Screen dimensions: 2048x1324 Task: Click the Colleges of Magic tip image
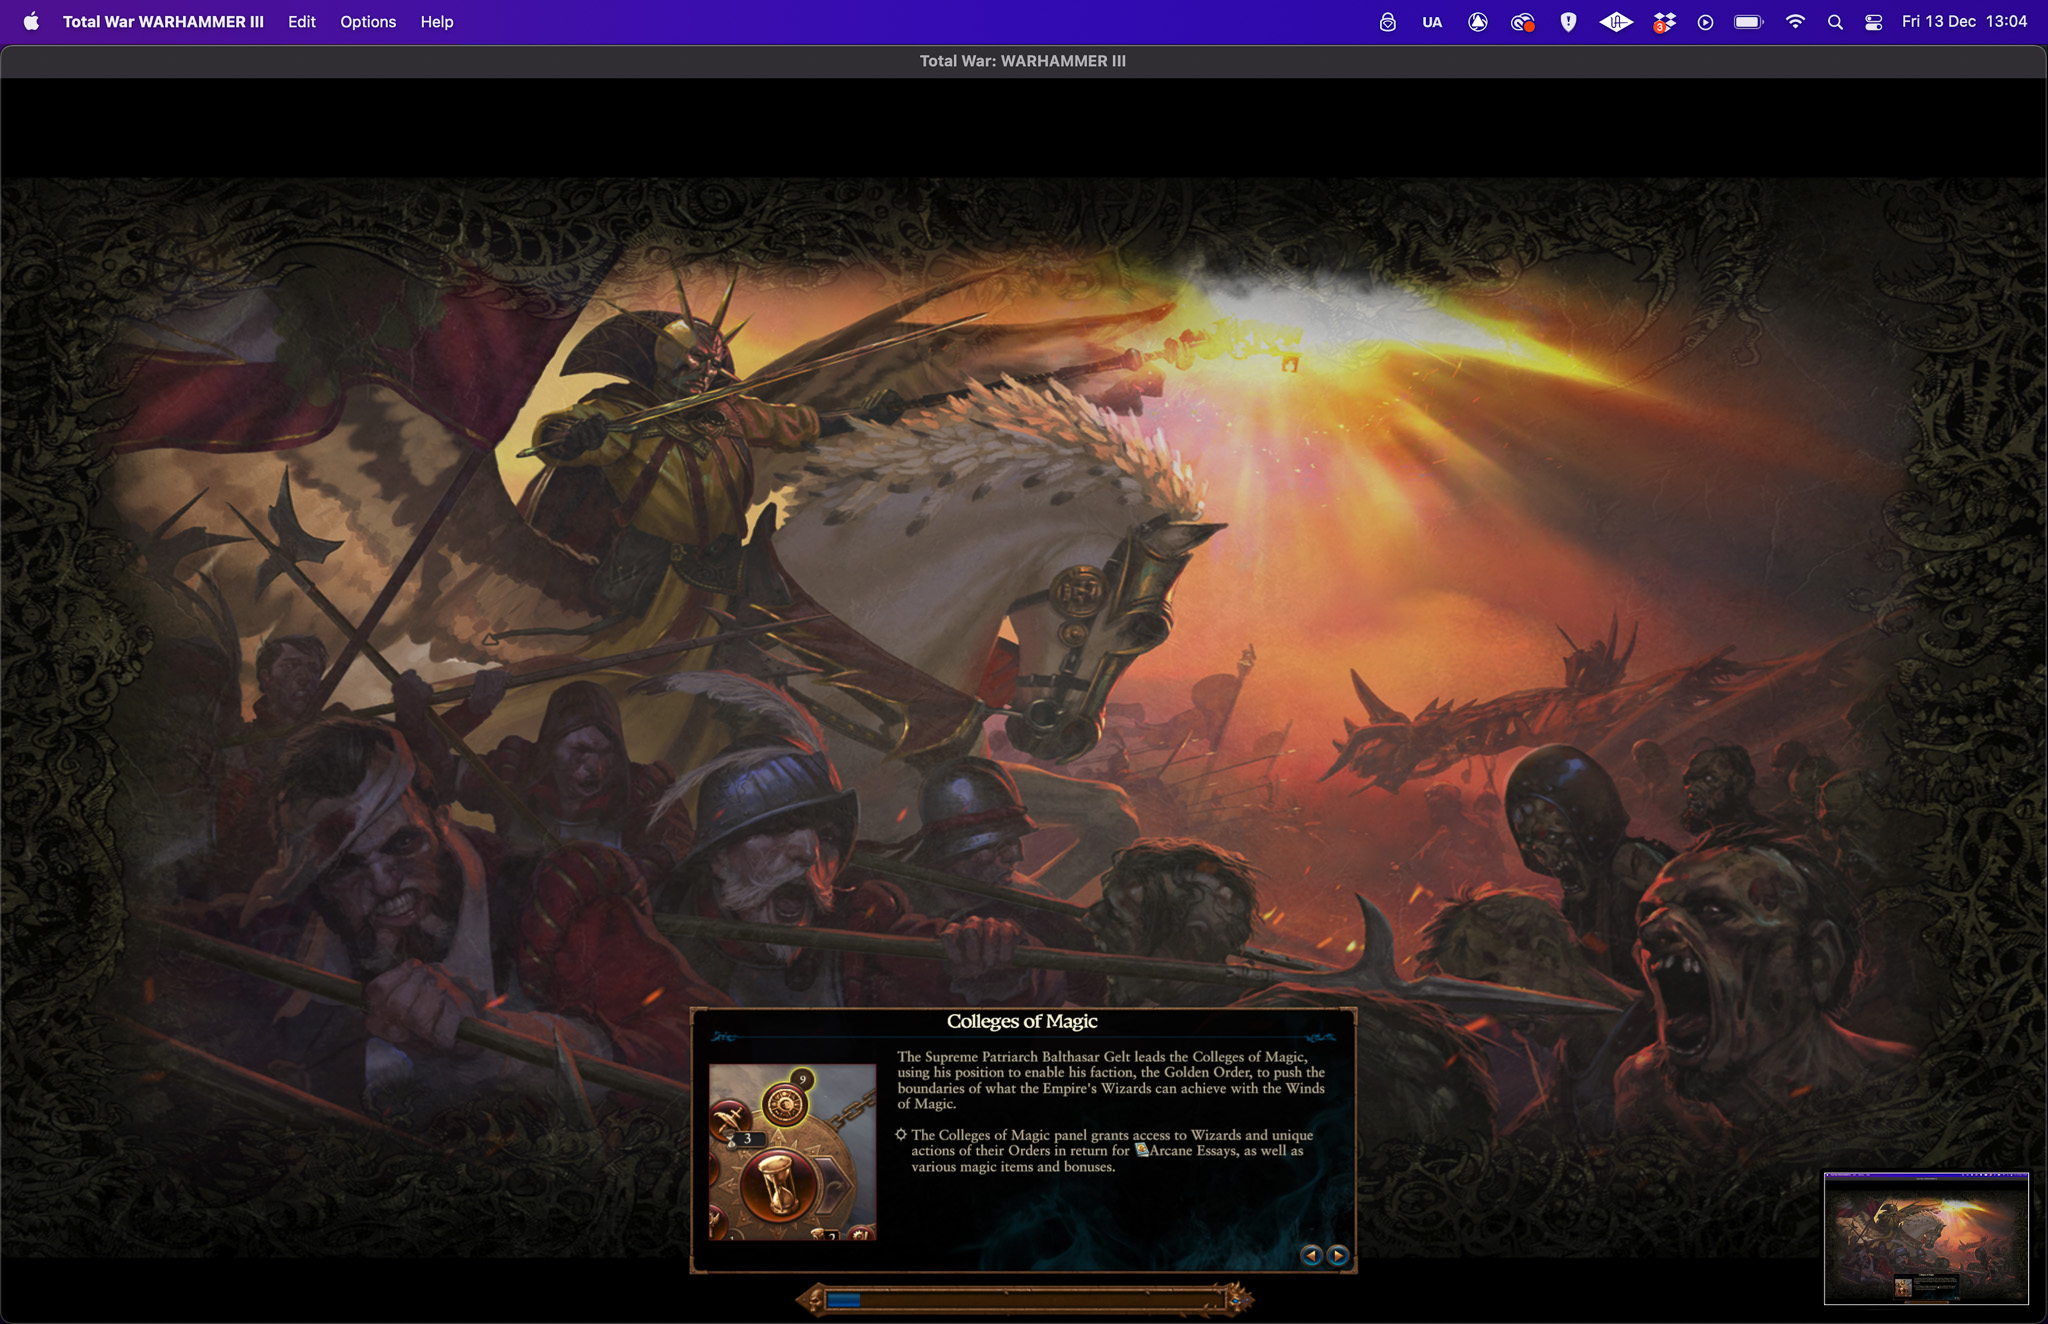tap(792, 1152)
